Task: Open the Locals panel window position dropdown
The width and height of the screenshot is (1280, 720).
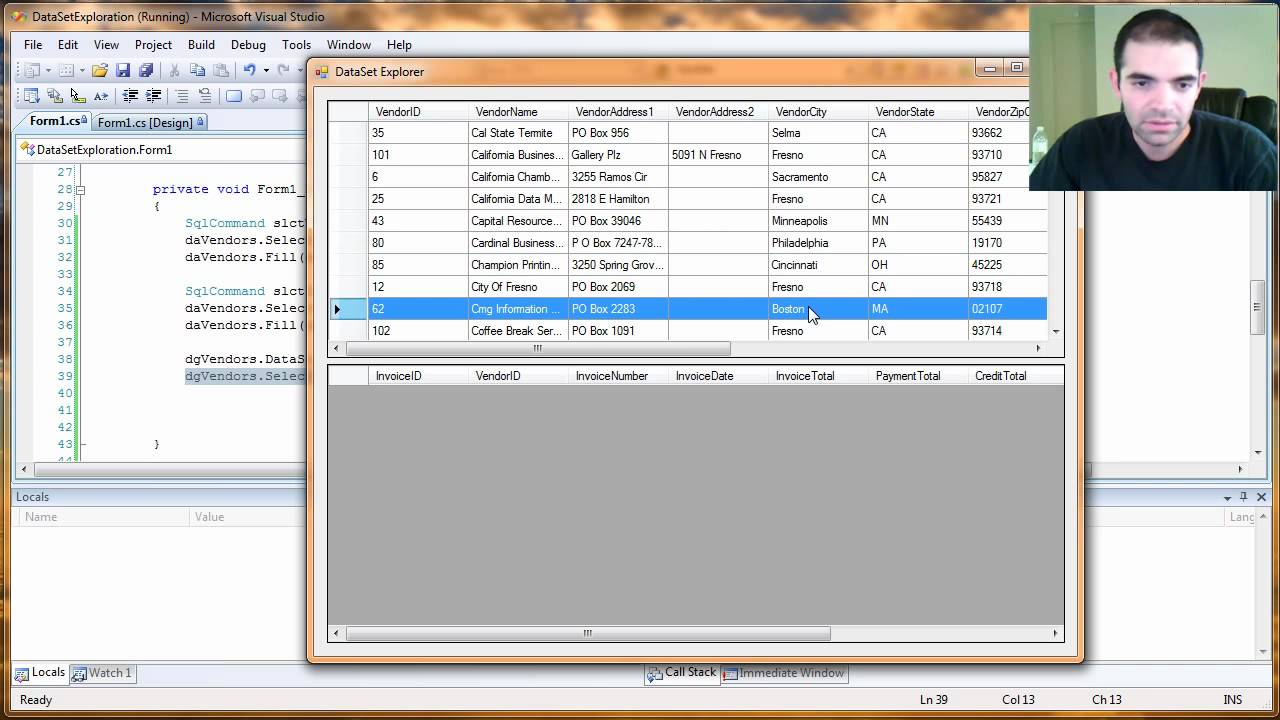Action: [1227, 497]
